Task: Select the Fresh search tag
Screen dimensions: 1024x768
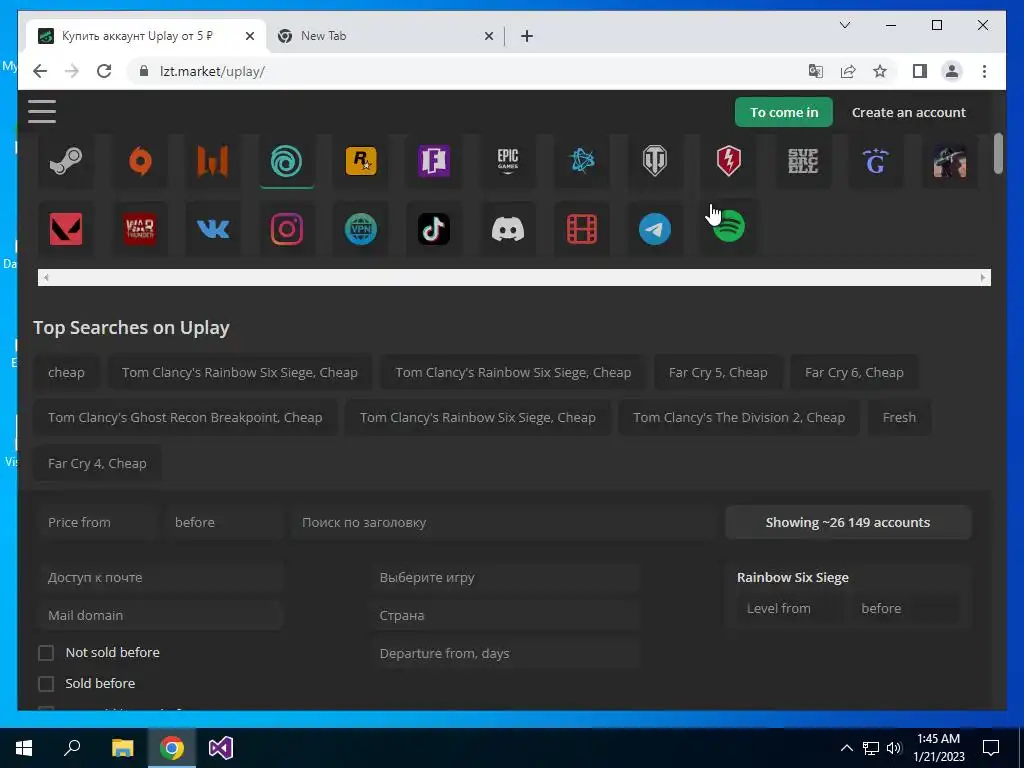Action: (x=899, y=417)
